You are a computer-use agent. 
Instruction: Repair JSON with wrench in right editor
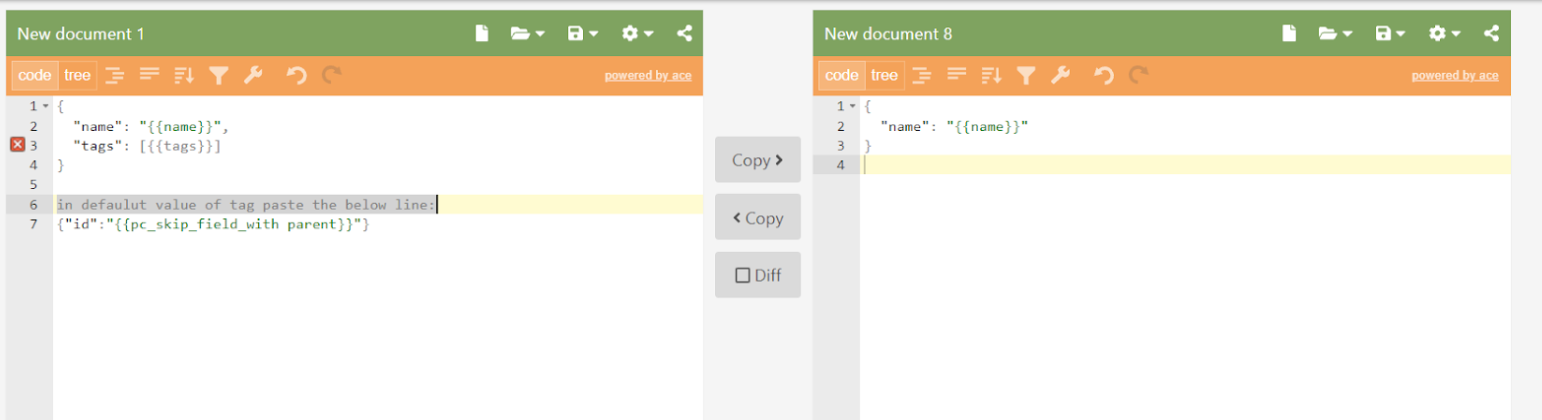(x=1059, y=75)
